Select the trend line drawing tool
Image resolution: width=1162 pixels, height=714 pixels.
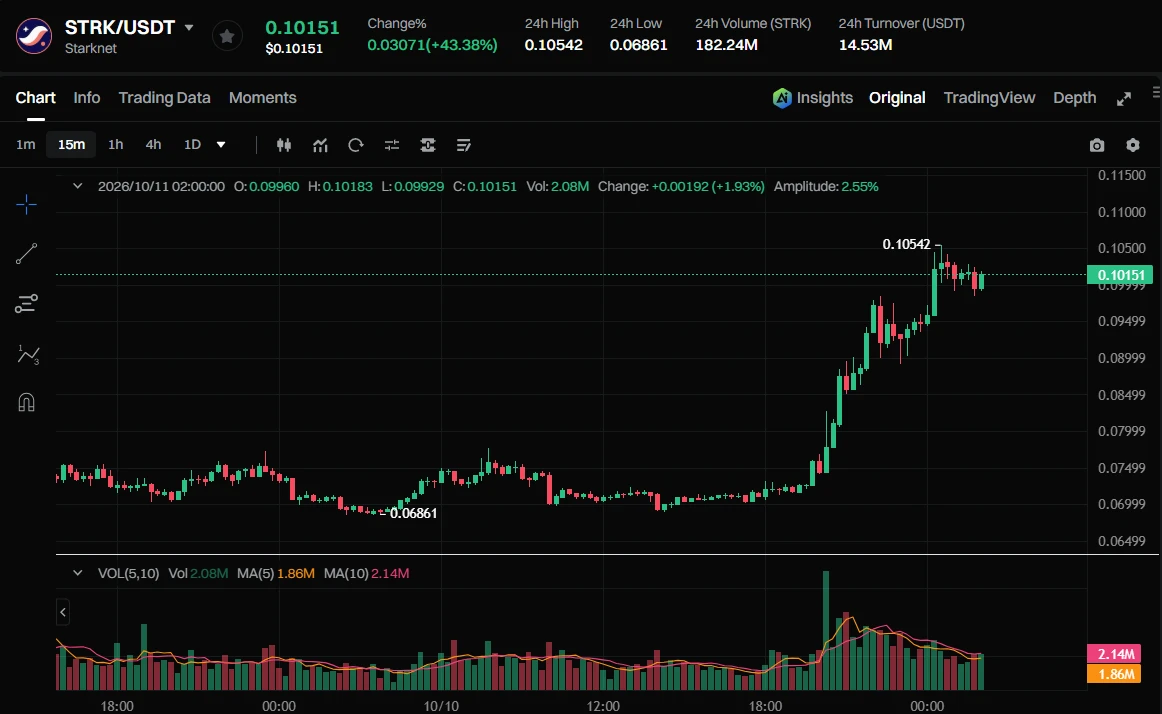(x=27, y=254)
